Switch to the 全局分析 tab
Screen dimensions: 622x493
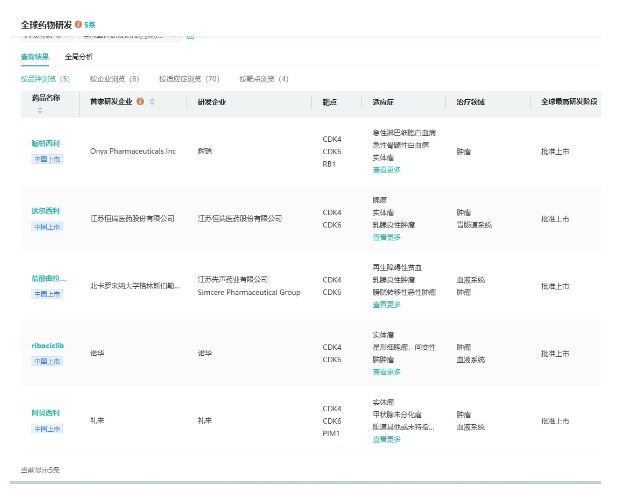pos(79,57)
